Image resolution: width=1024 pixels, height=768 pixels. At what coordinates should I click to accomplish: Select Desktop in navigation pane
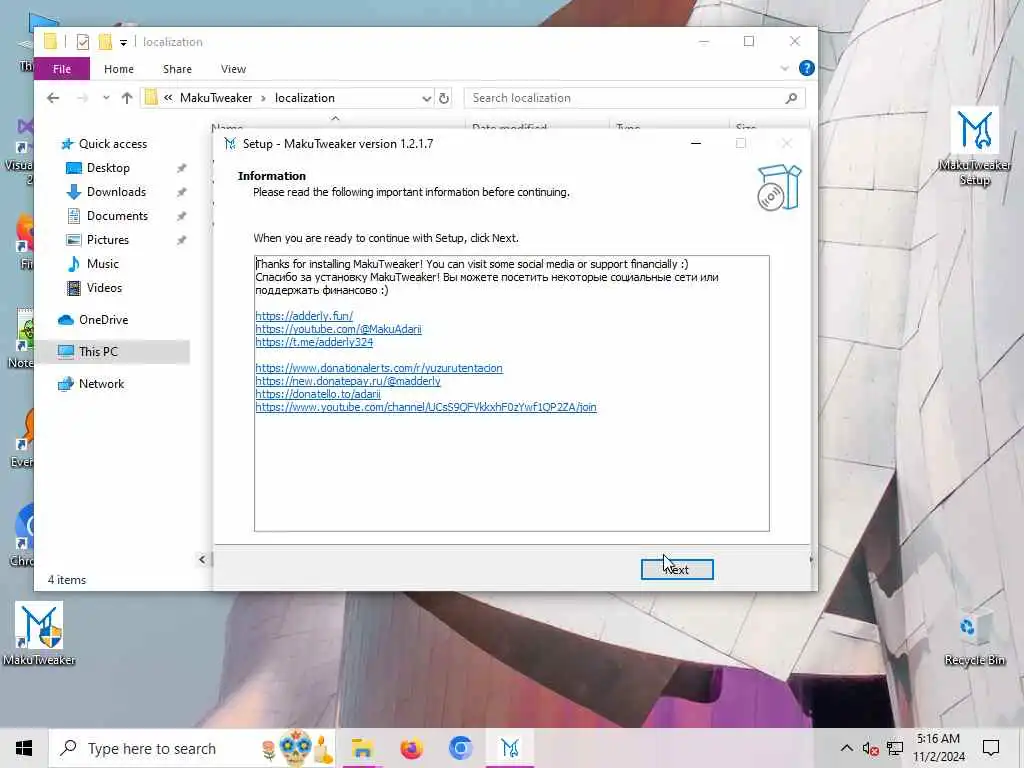pos(108,168)
